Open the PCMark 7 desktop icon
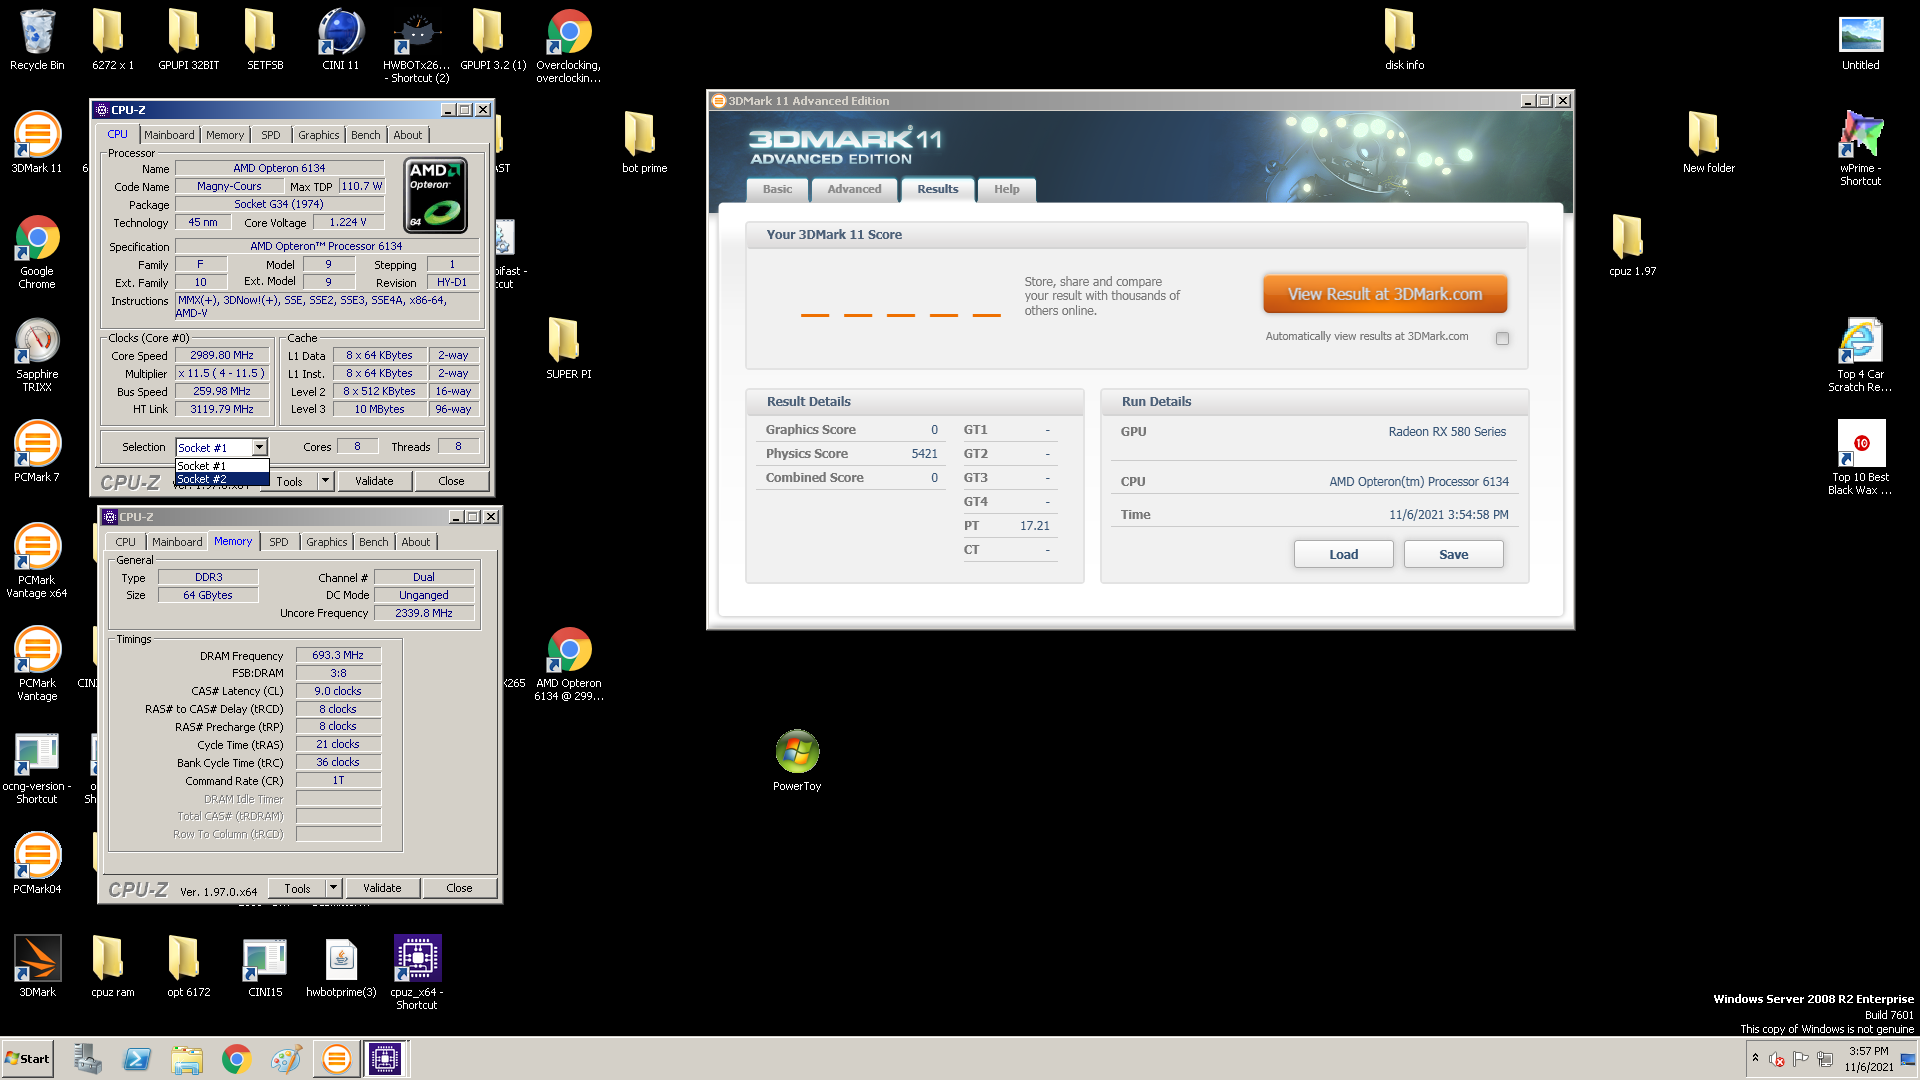 37,452
